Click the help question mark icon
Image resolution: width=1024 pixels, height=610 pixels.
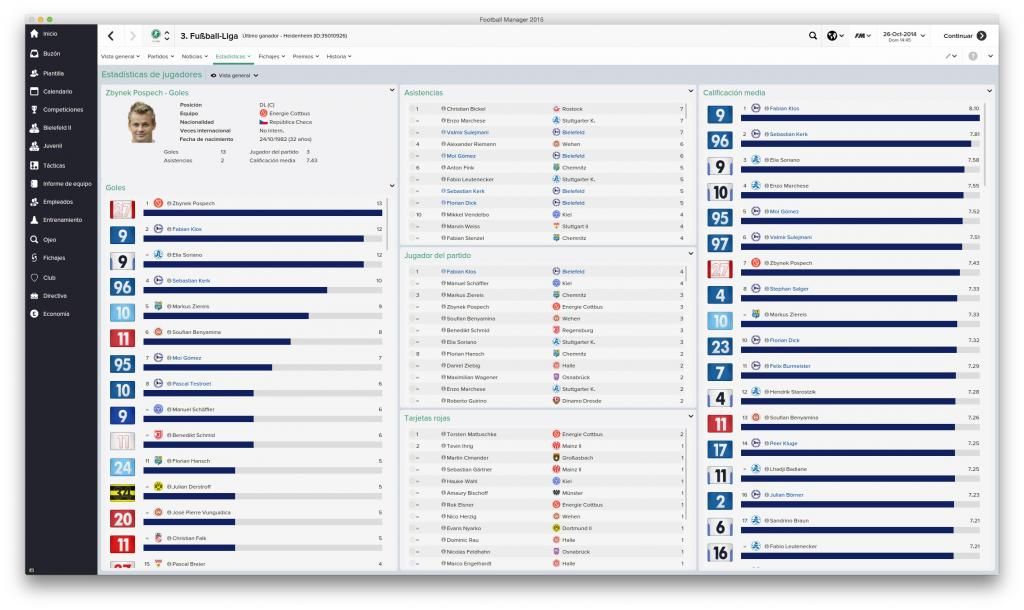pyautogui.click(x=973, y=56)
